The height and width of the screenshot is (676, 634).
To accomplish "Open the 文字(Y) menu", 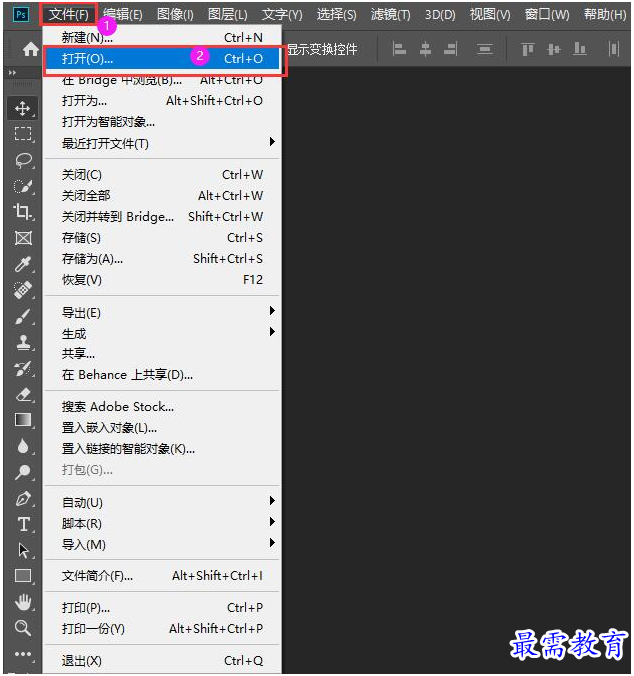I will 282,15.
